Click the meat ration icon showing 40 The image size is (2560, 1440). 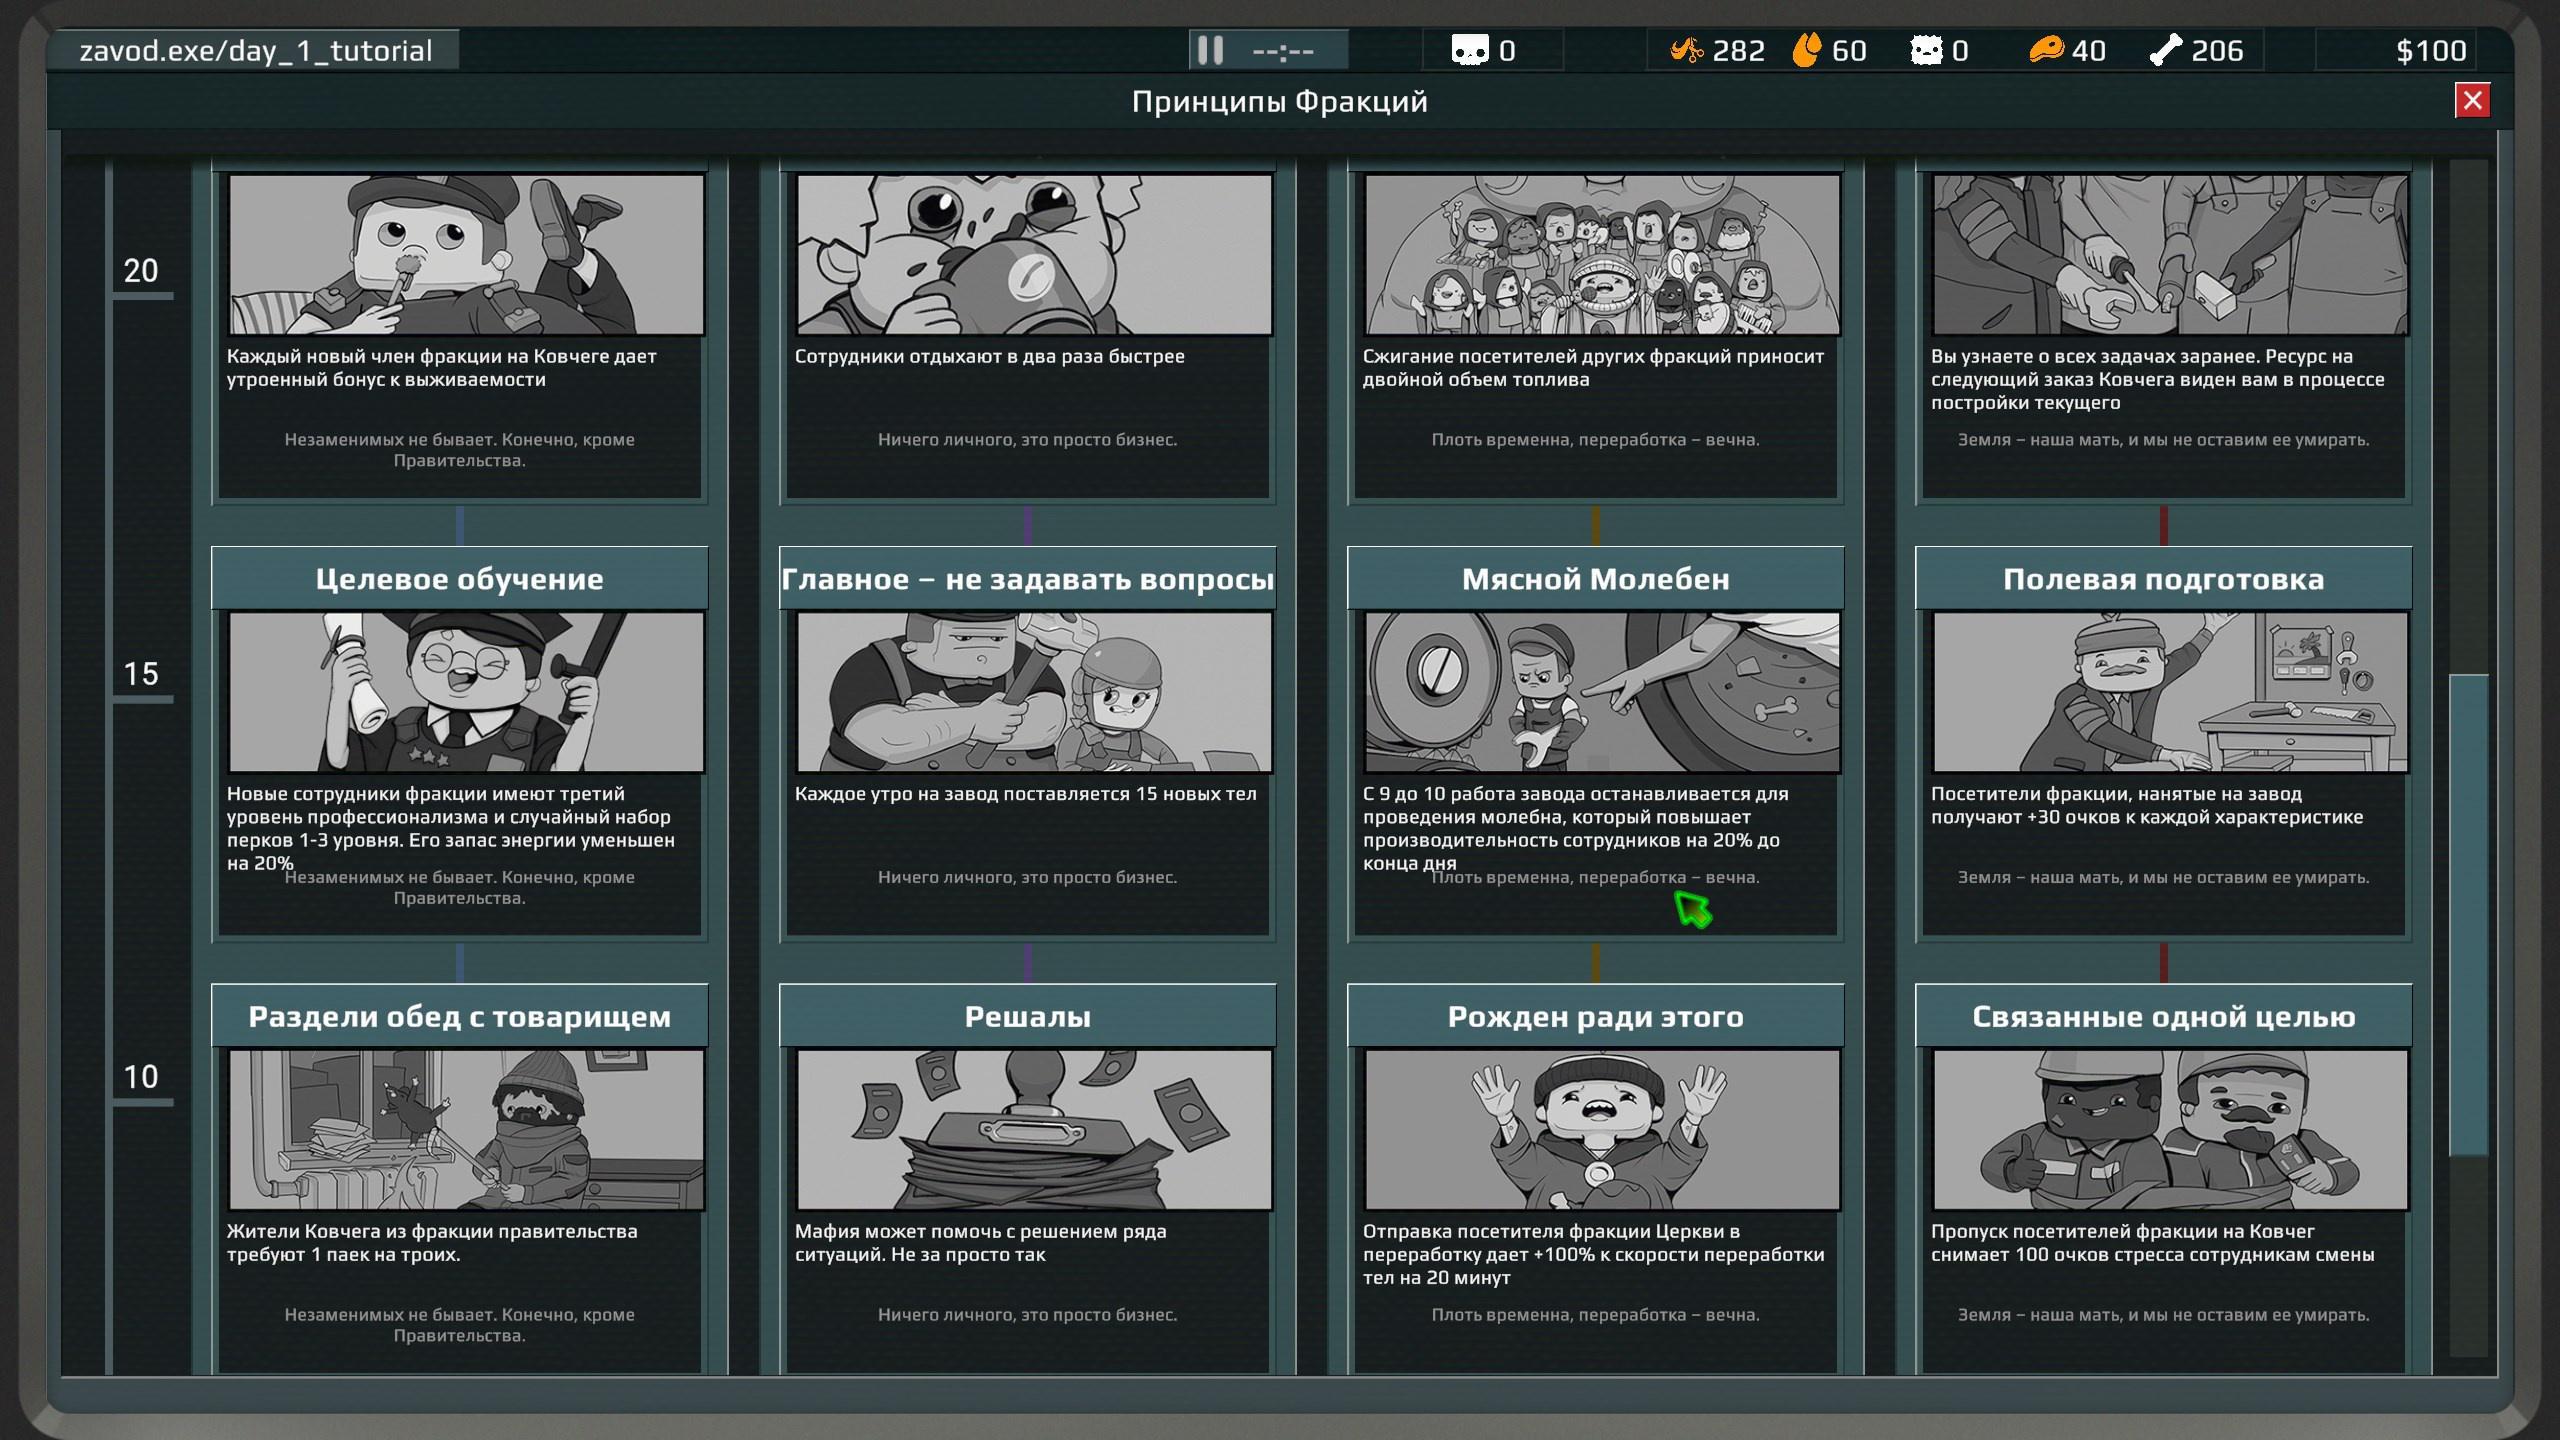point(2046,49)
